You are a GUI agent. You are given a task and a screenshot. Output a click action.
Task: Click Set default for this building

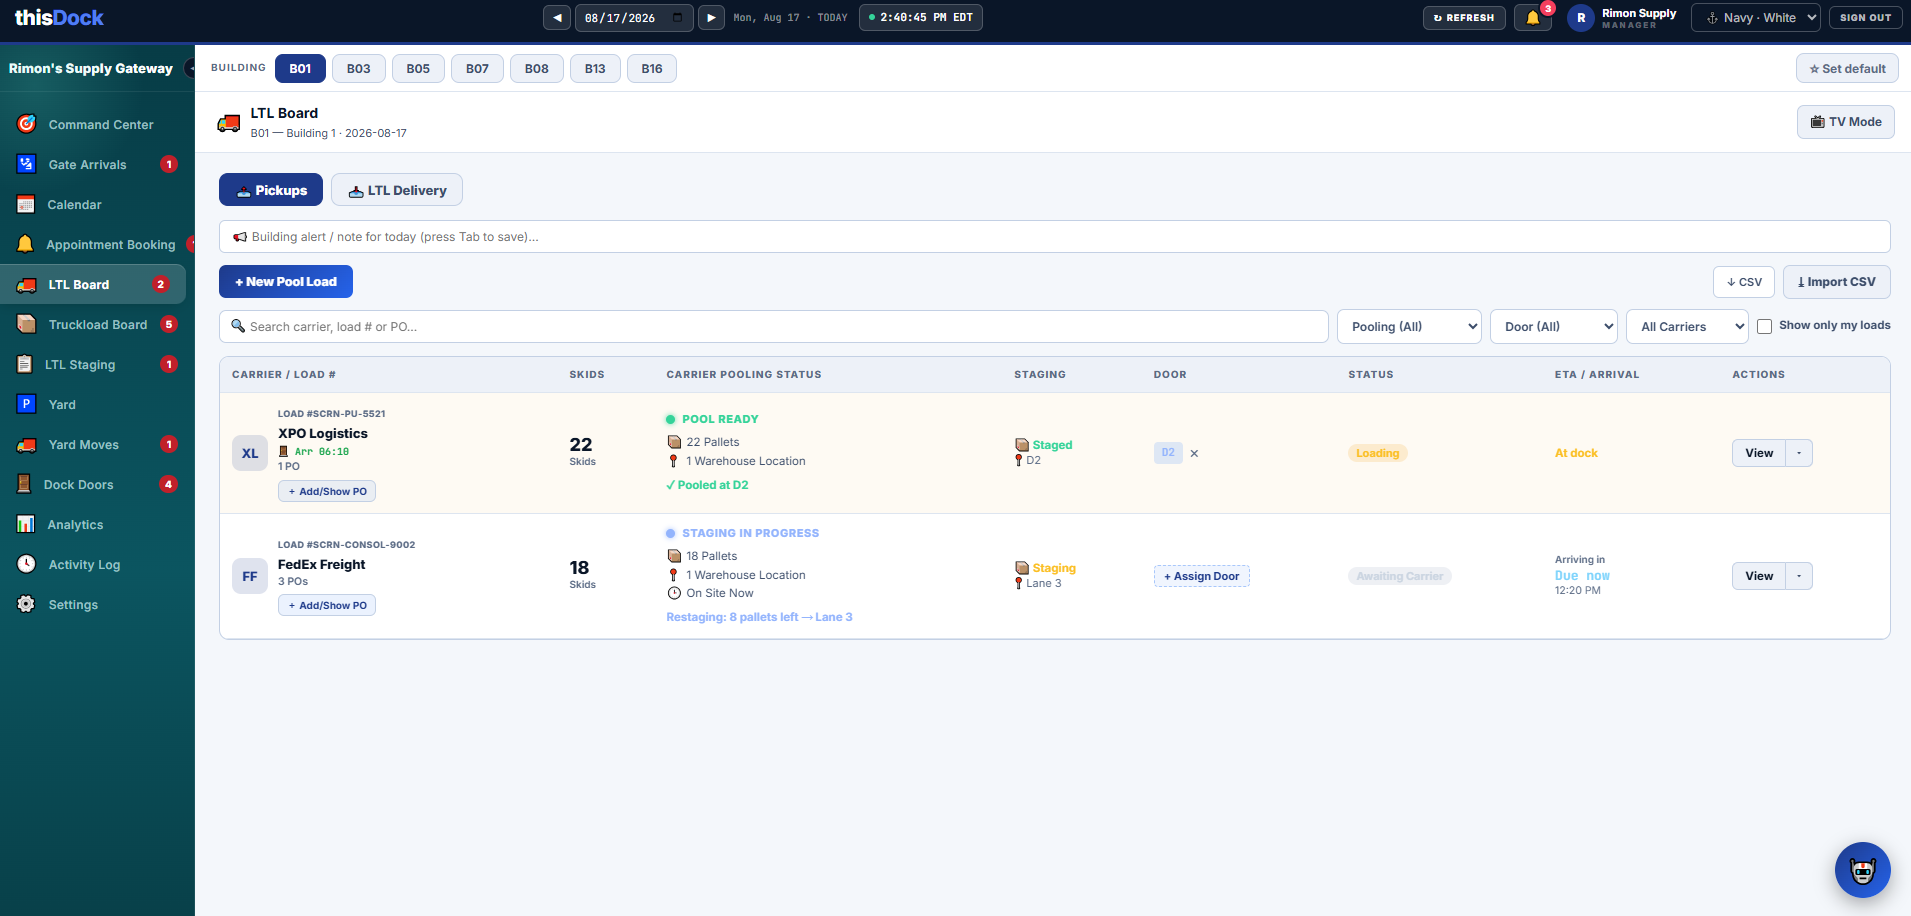[1847, 69]
